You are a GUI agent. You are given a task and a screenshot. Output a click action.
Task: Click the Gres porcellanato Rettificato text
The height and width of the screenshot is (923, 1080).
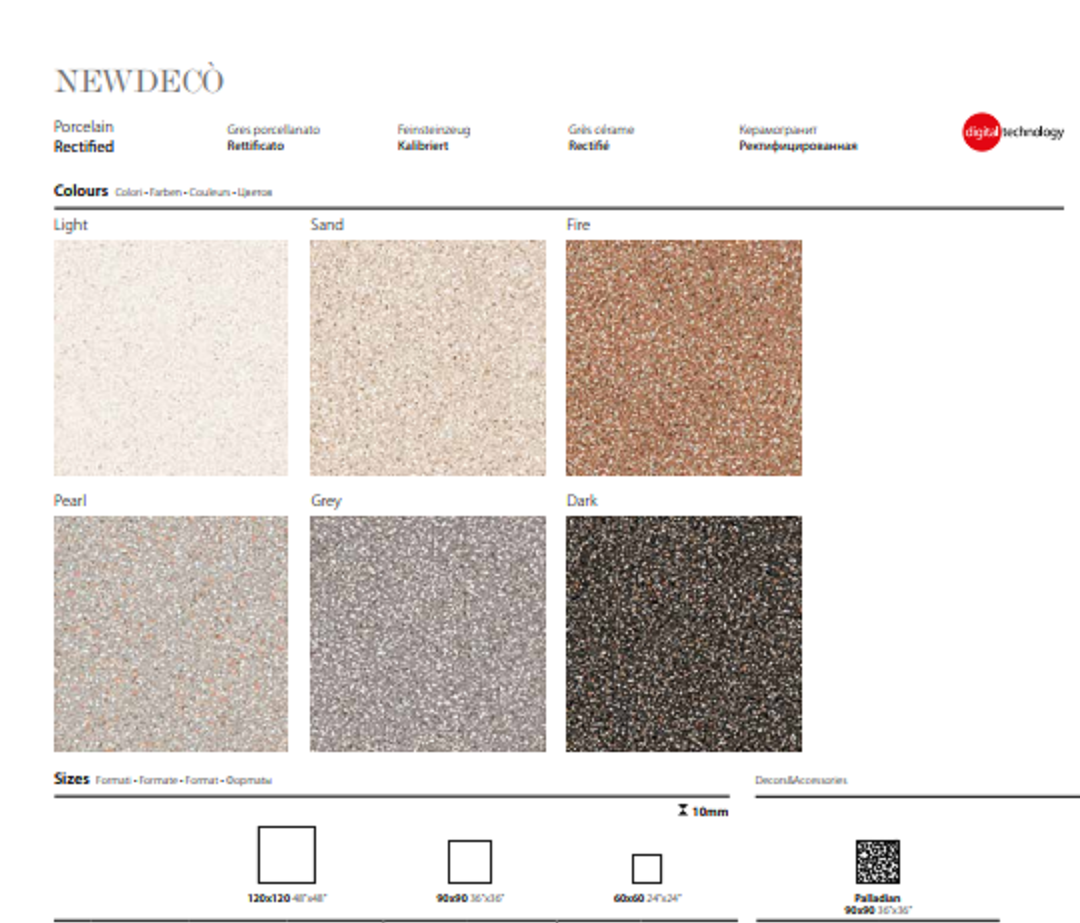click(273, 138)
